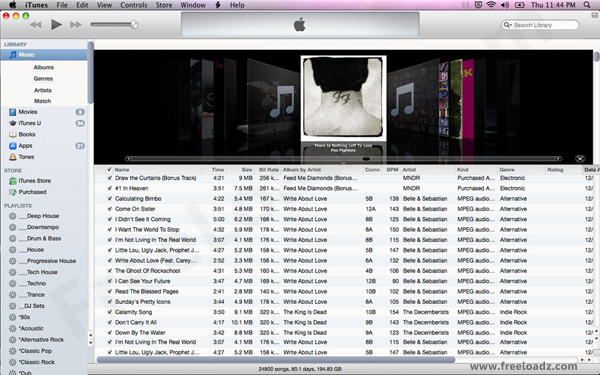
Task: Uncheck Draw the Curtains (Bonus Track)
Action: (x=109, y=178)
